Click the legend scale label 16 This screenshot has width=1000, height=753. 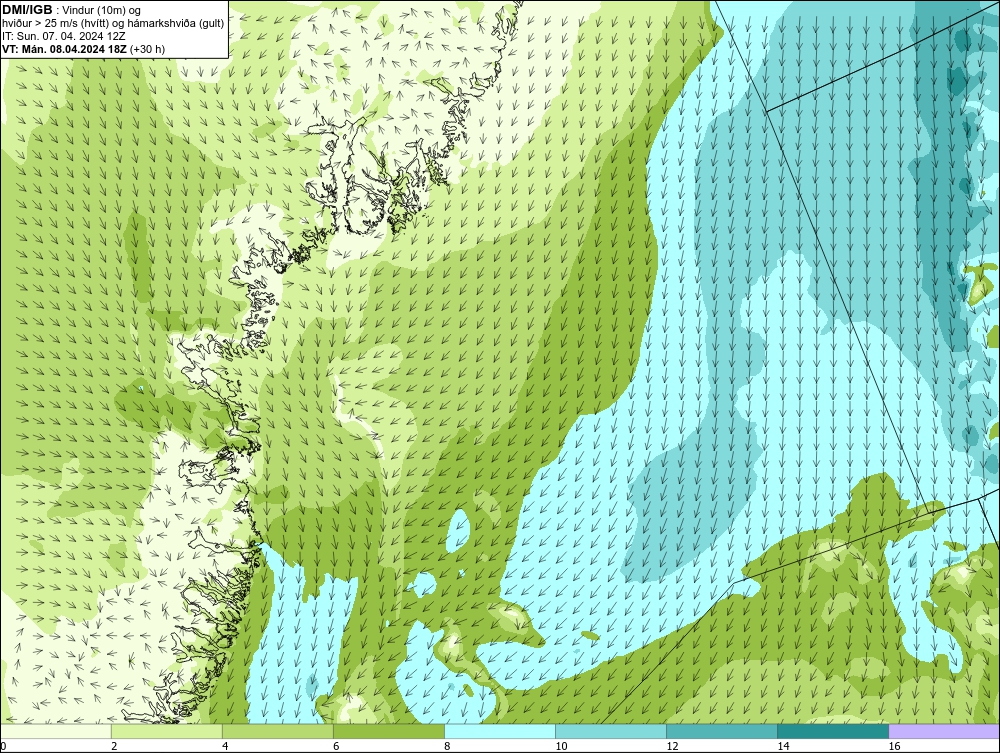(894, 747)
